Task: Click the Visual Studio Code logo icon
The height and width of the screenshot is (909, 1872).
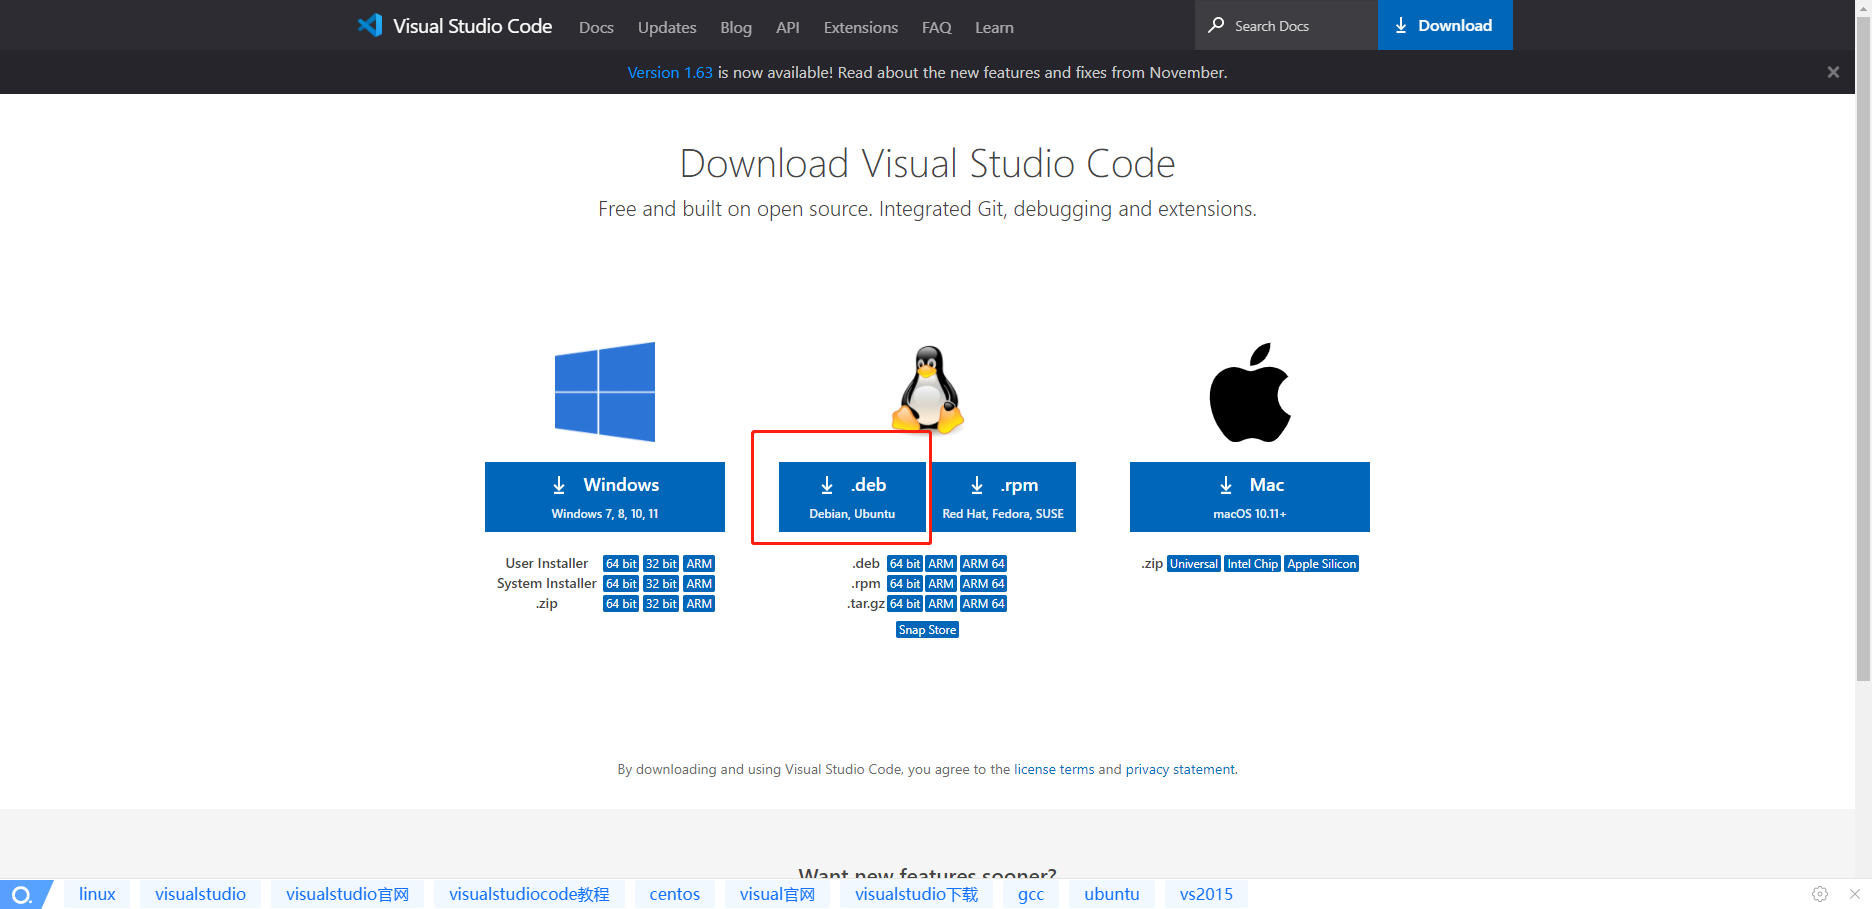Action: click(370, 25)
